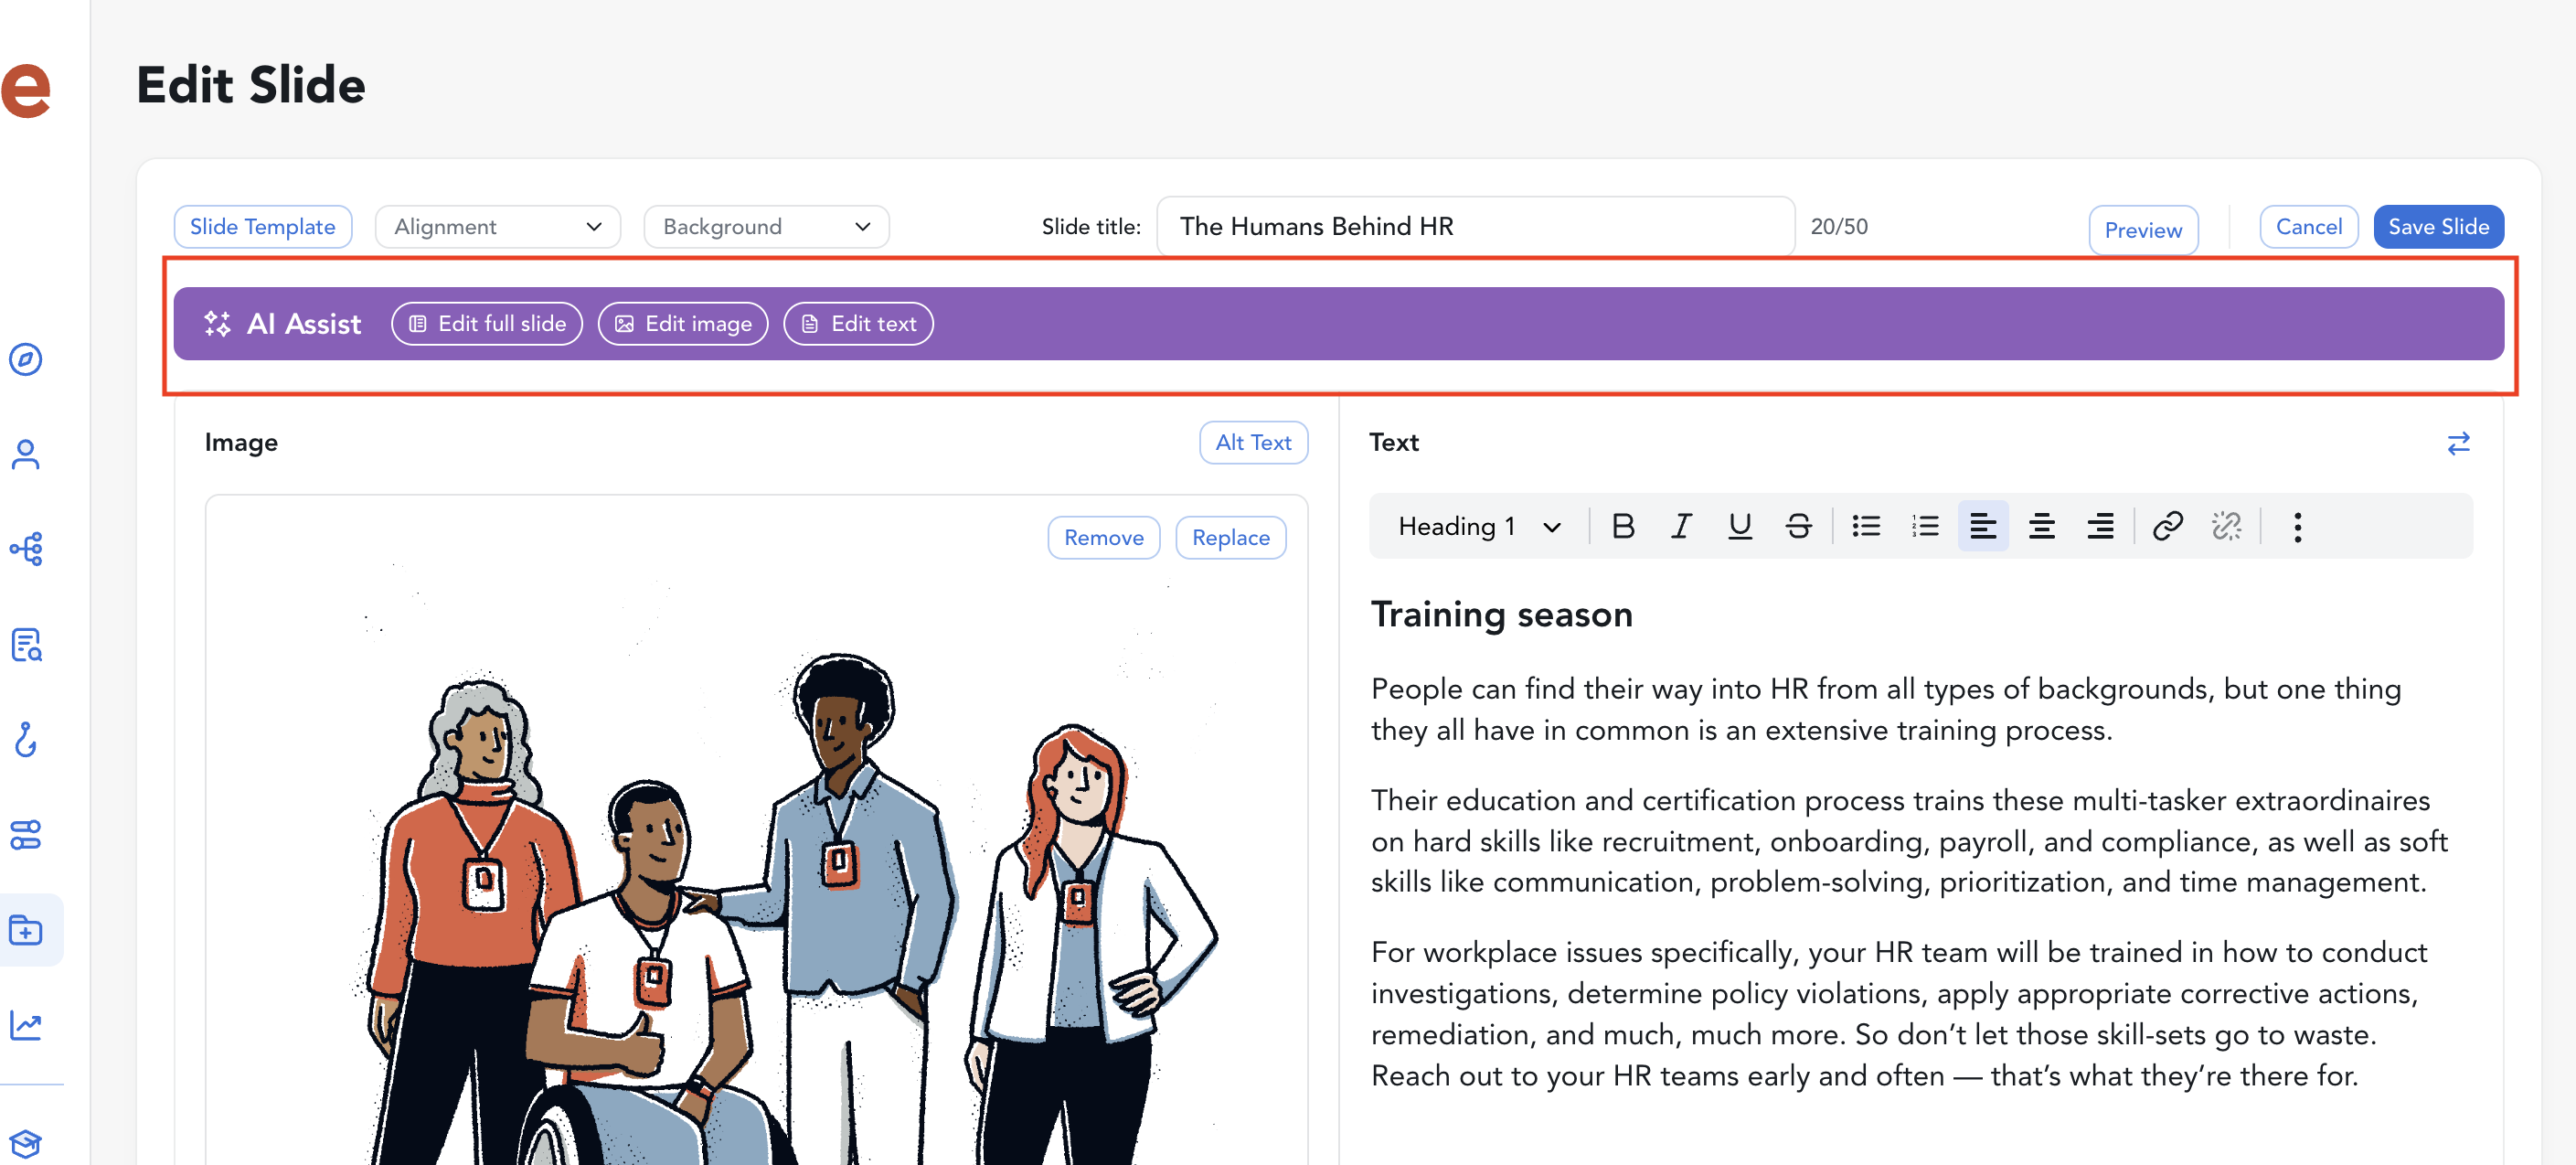Swap image and text positions

(2458, 443)
